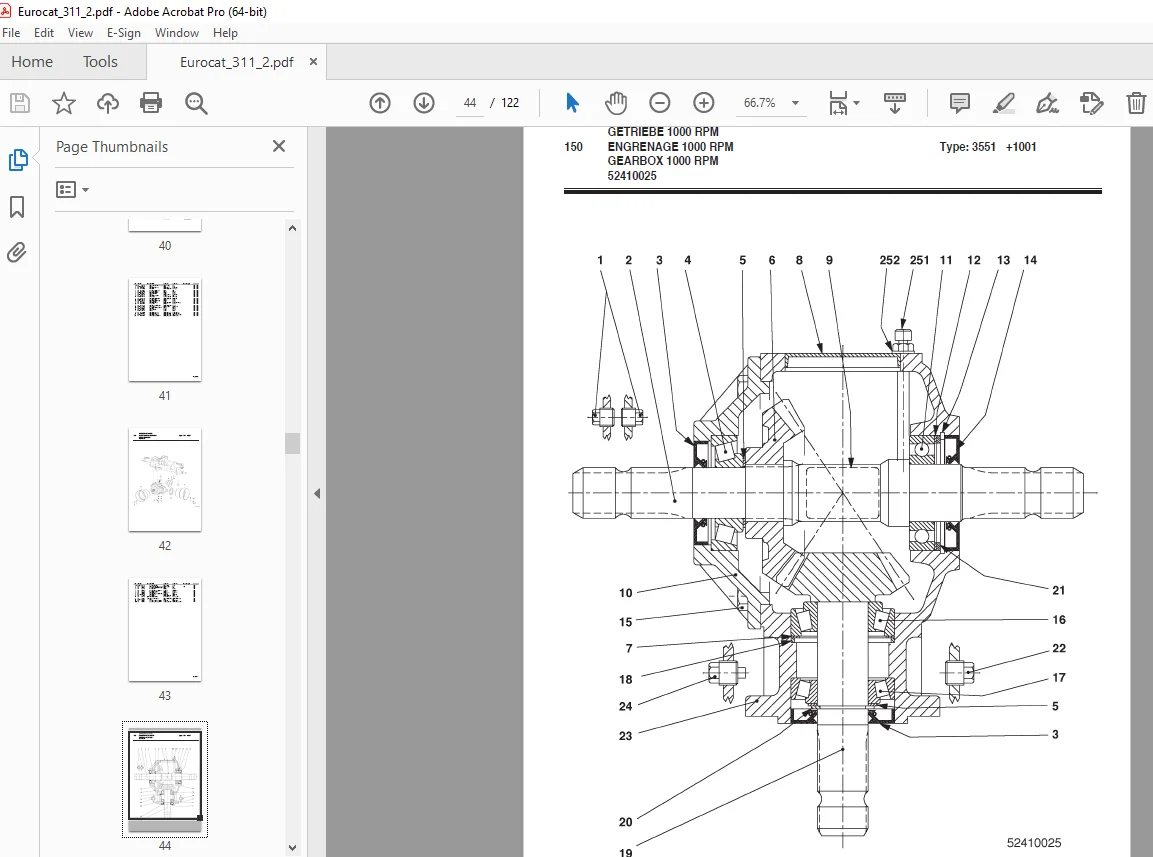The image size is (1153, 857).
Task: Open the Page Thumbnails sidebar icon
Action: [x=18, y=160]
